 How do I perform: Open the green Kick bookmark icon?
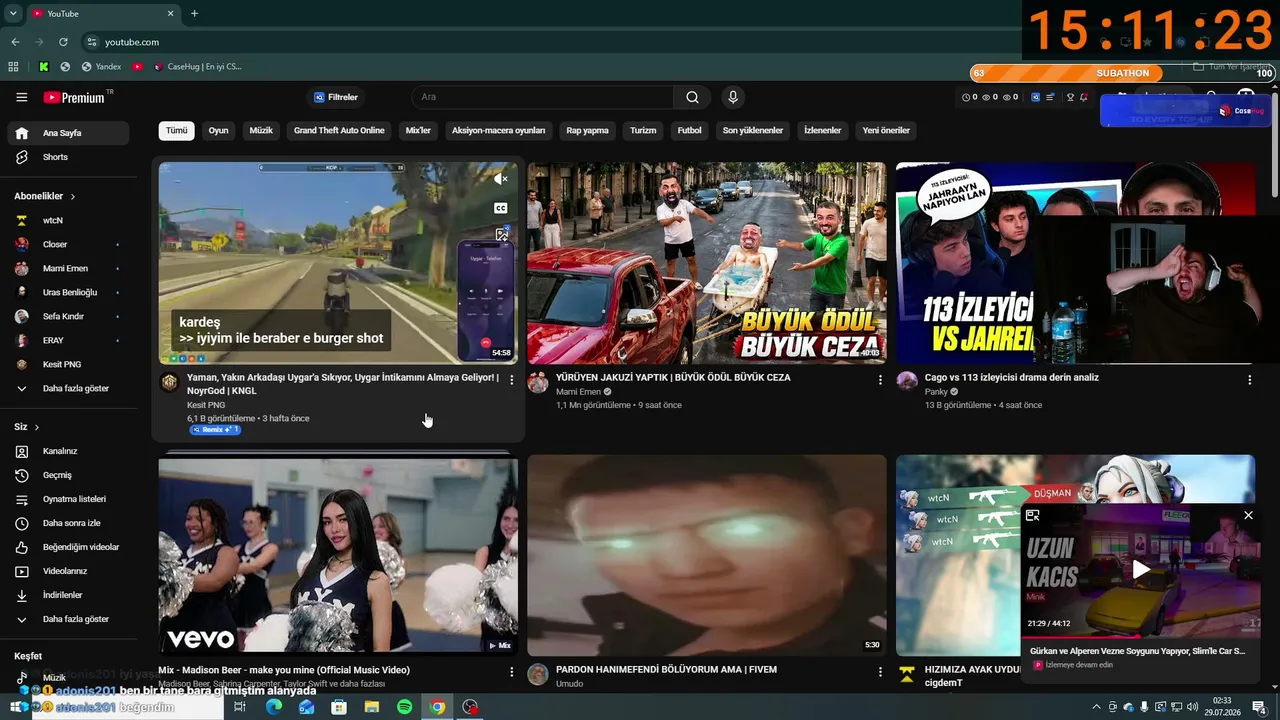(x=44, y=67)
